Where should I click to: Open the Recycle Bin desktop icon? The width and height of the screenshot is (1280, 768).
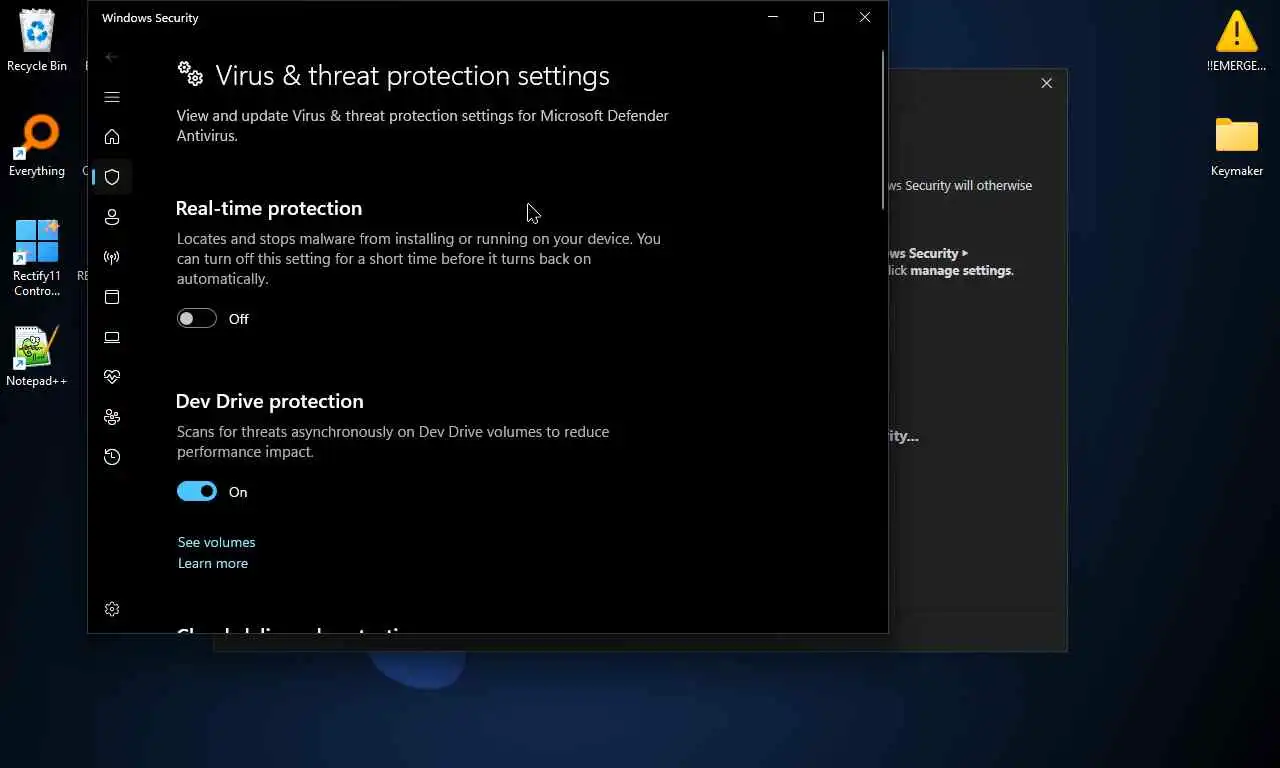[37, 41]
